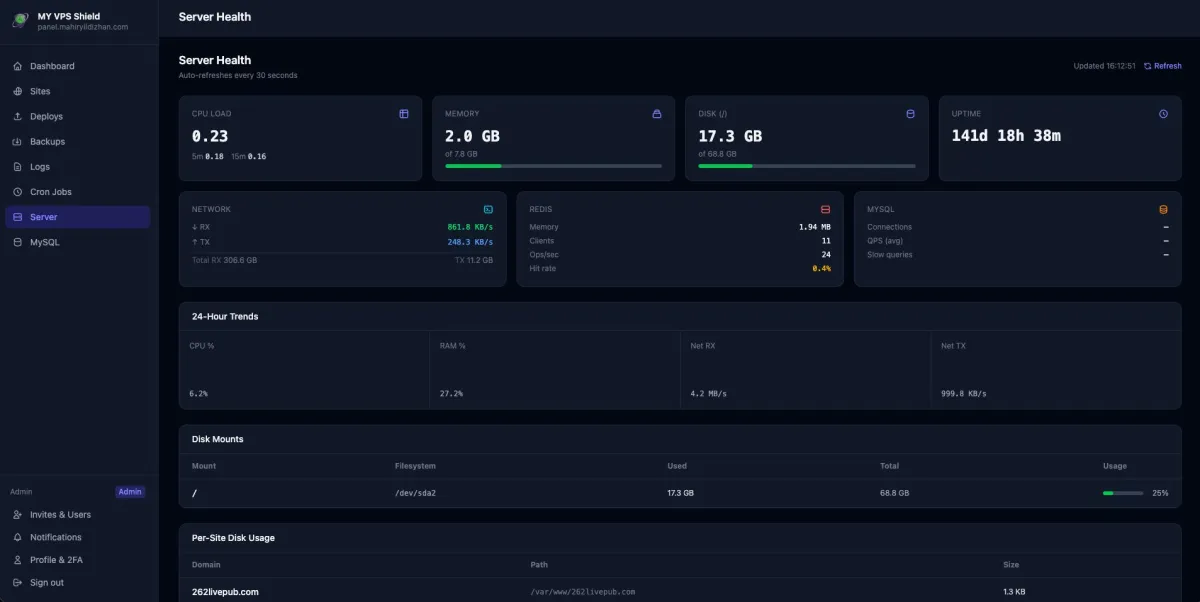Click the Total RX 306.6 GB text
Screen dimensions: 1200x602
pyautogui.click(x=225, y=260)
